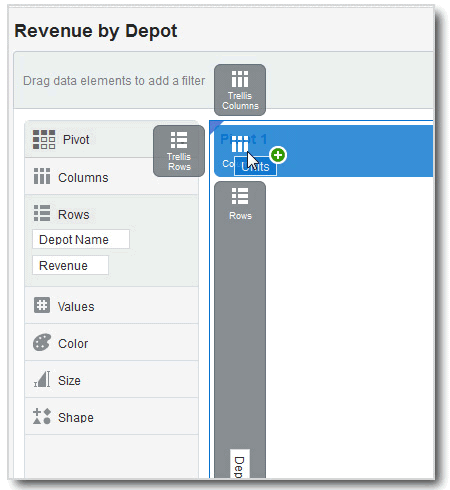Click the Revenue element under Rows
This screenshot has height=490, width=450.
point(70,265)
